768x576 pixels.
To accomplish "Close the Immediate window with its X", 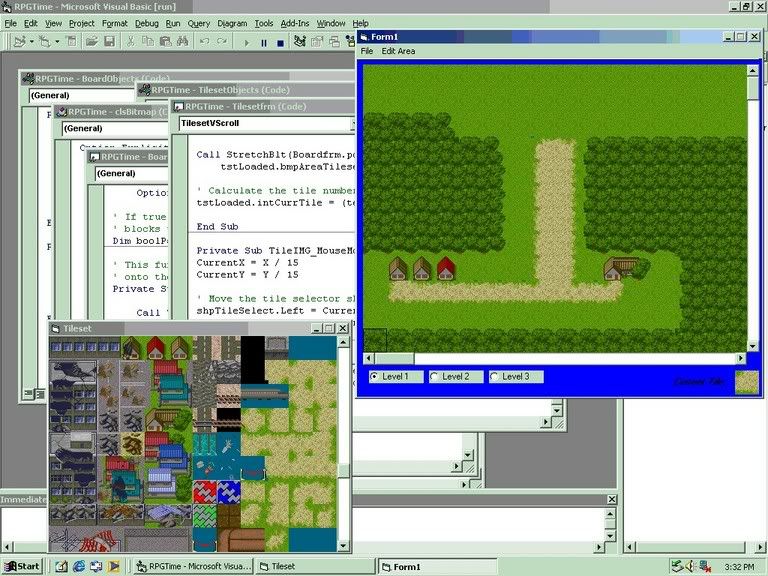I will (612, 499).
